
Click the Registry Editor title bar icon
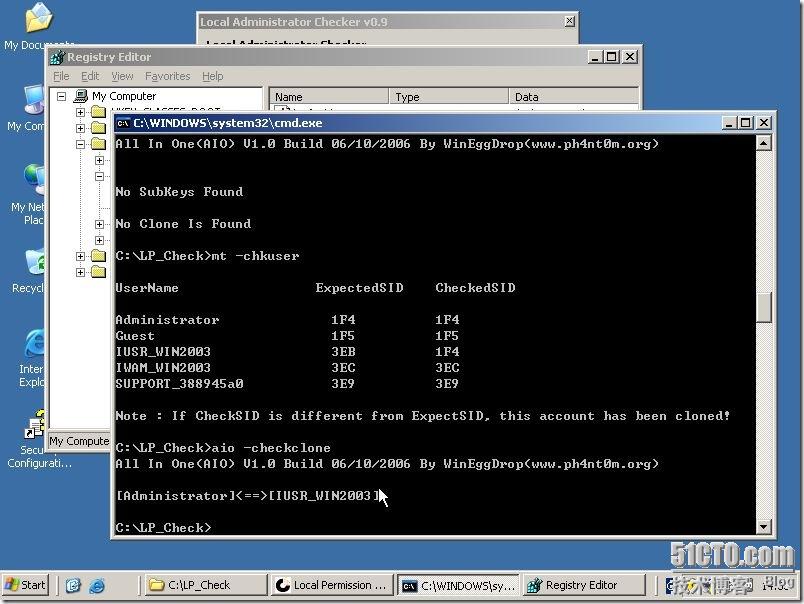[57, 57]
